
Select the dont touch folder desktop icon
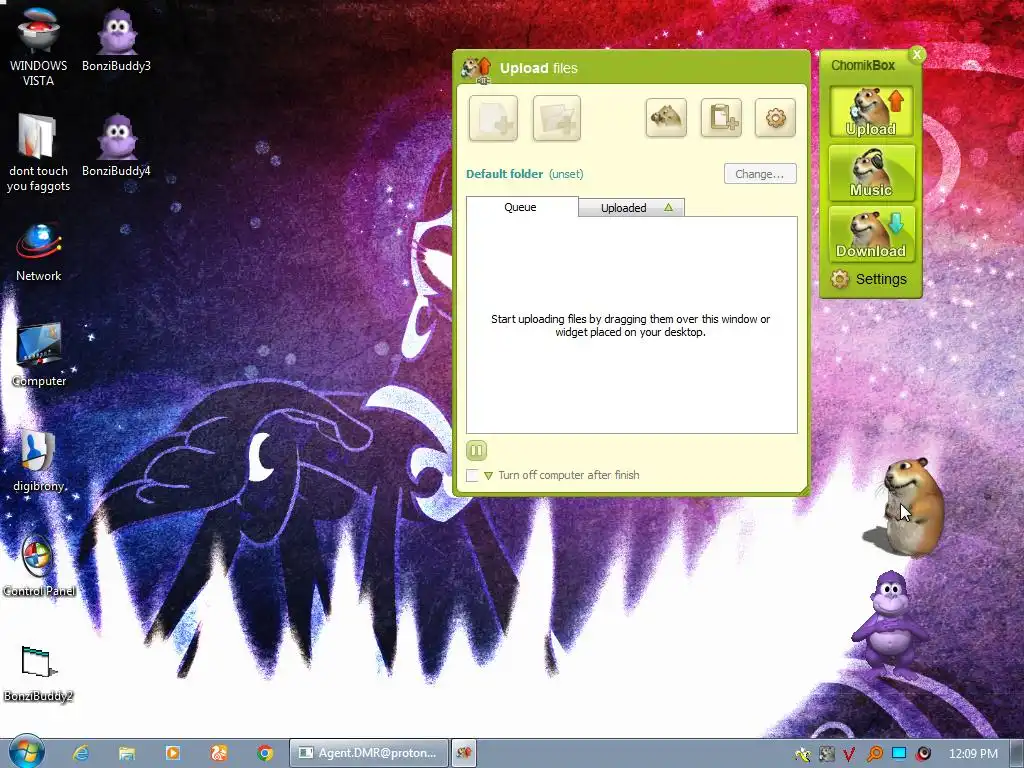coord(38,153)
